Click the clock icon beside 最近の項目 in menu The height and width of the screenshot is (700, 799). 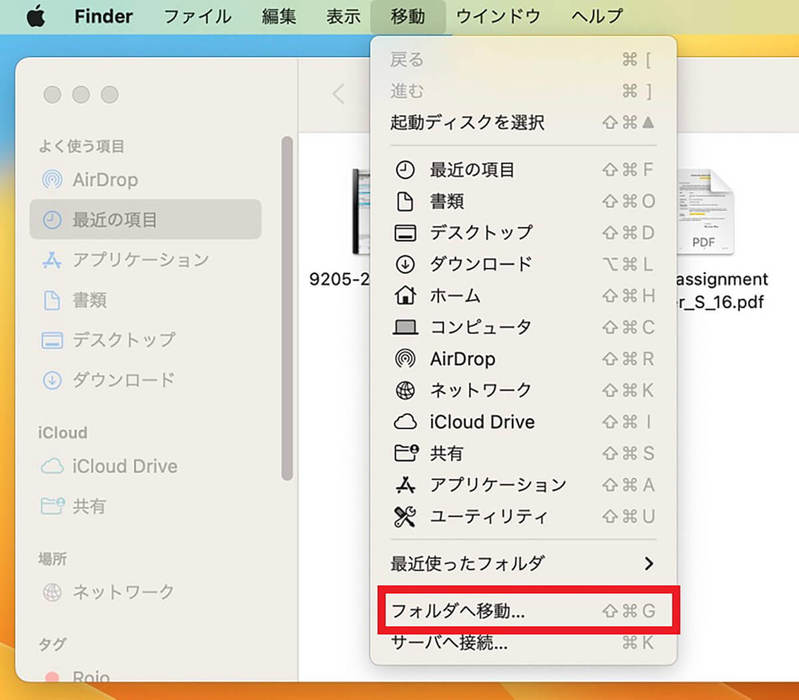pos(405,170)
